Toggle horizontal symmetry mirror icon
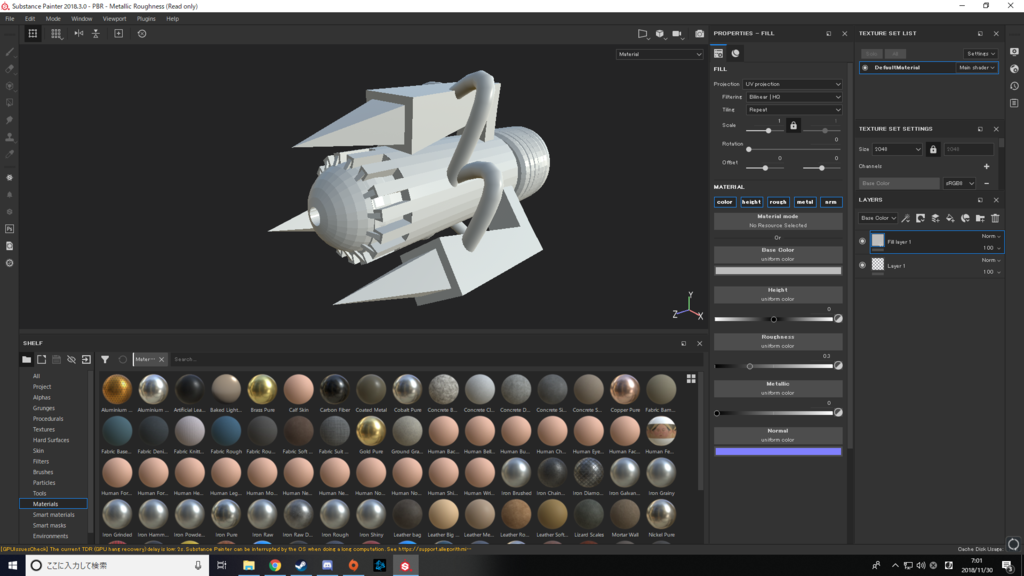 point(78,33)
